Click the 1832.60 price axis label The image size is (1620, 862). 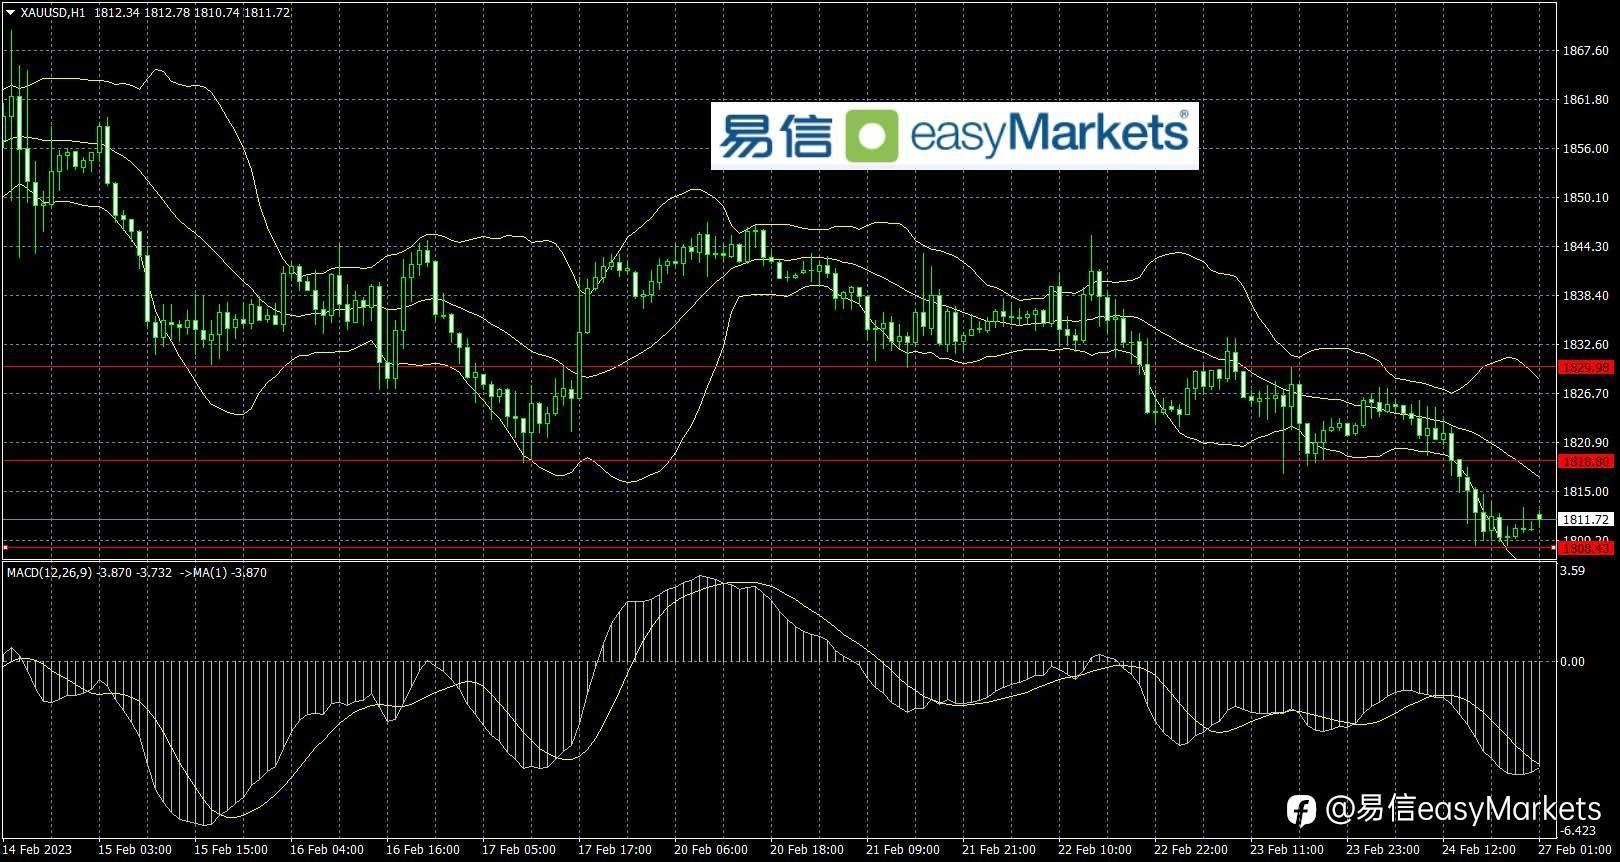(1586, 345)
